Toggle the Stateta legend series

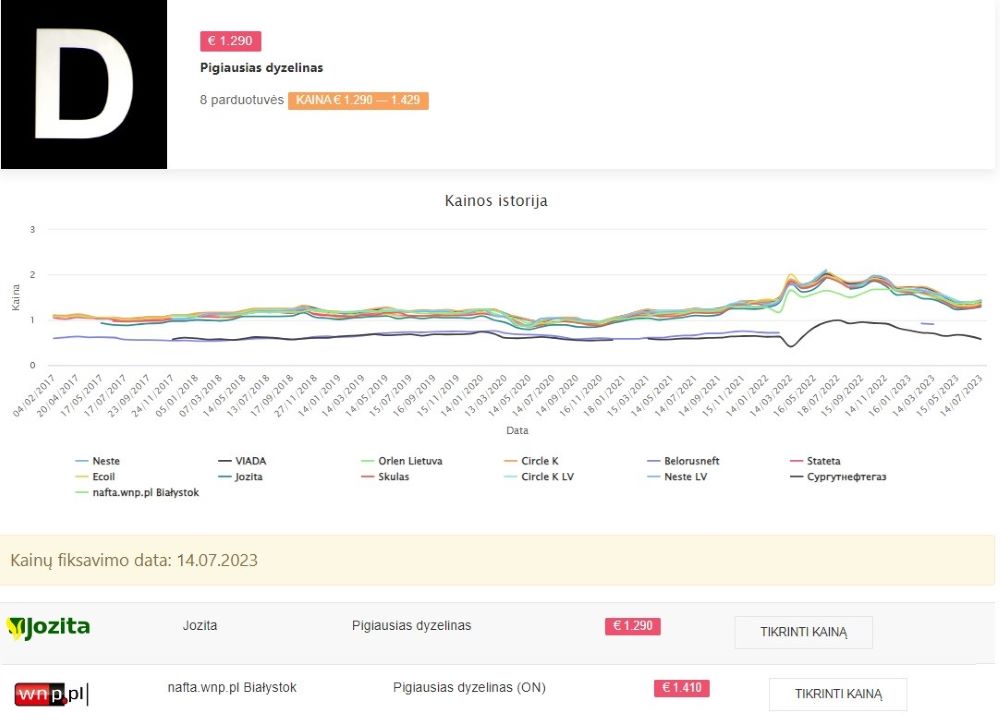pyautogui.click(x=815, y=461)
